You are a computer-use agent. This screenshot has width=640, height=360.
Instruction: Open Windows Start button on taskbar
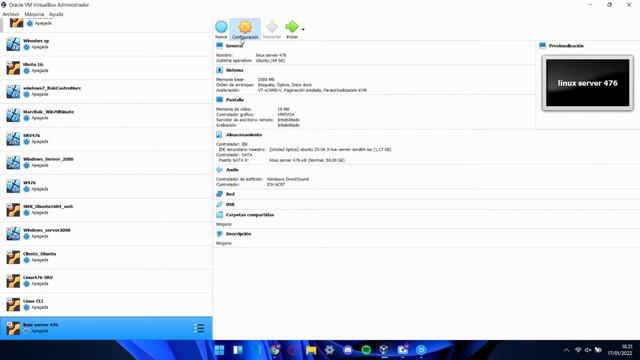click(220, 350)
